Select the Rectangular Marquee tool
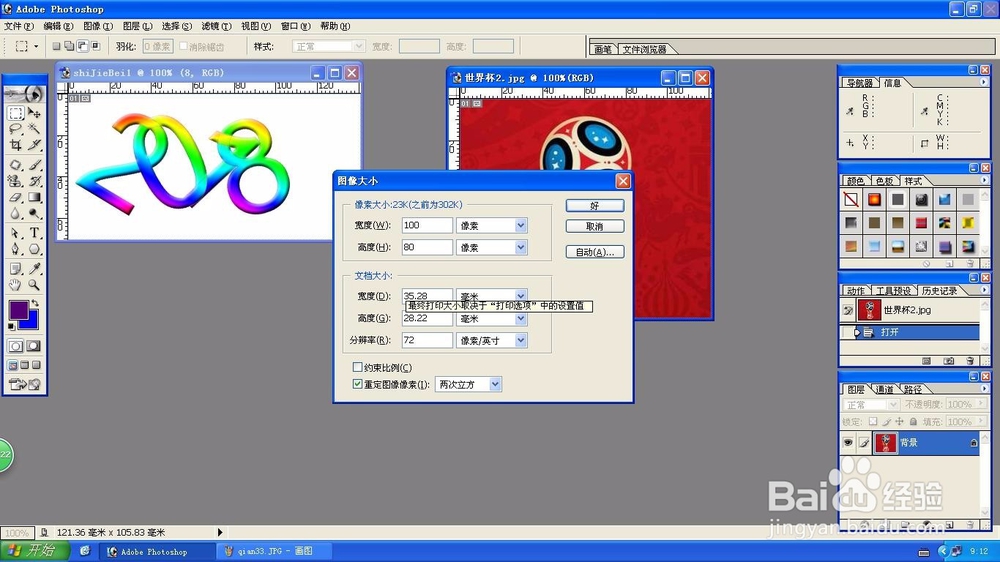Screen dimensions: 1000x562 click(x=16, y=114)
